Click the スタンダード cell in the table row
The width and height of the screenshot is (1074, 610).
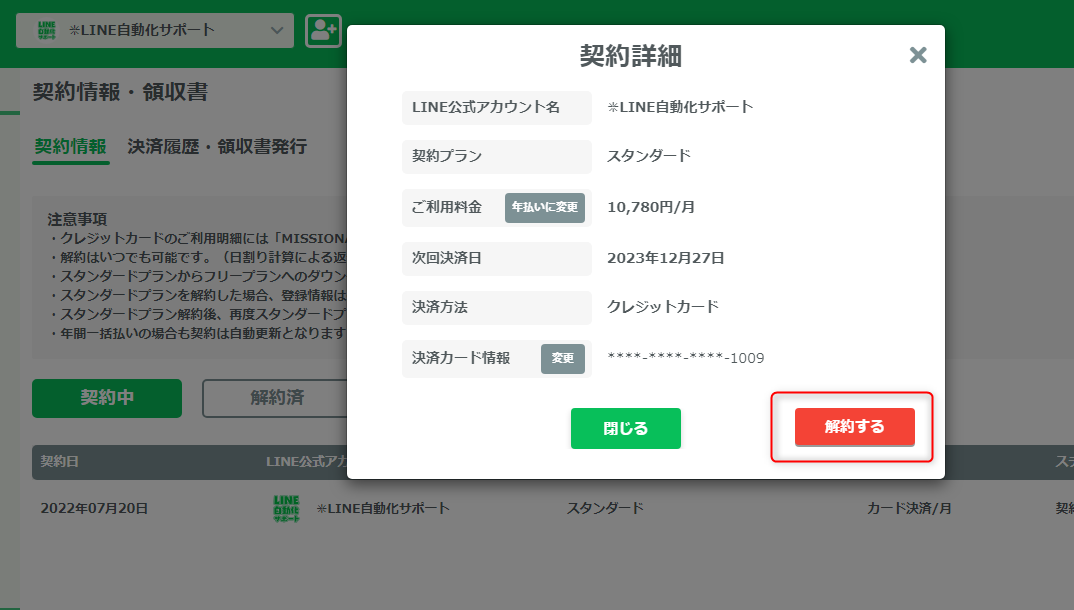click(605, 509)
